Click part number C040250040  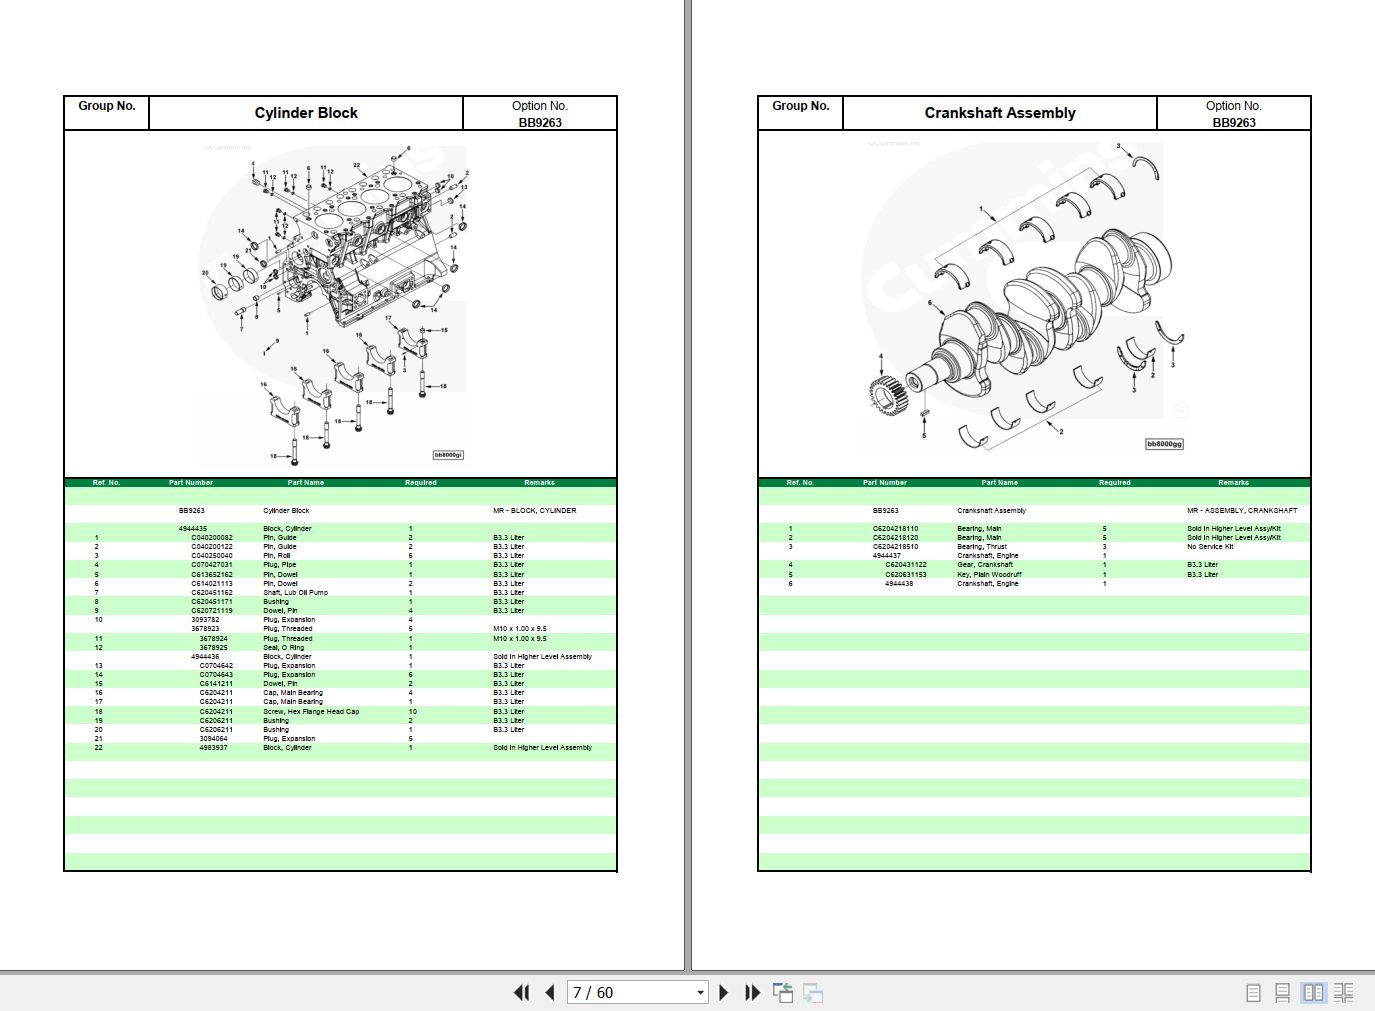coord(212,556)
